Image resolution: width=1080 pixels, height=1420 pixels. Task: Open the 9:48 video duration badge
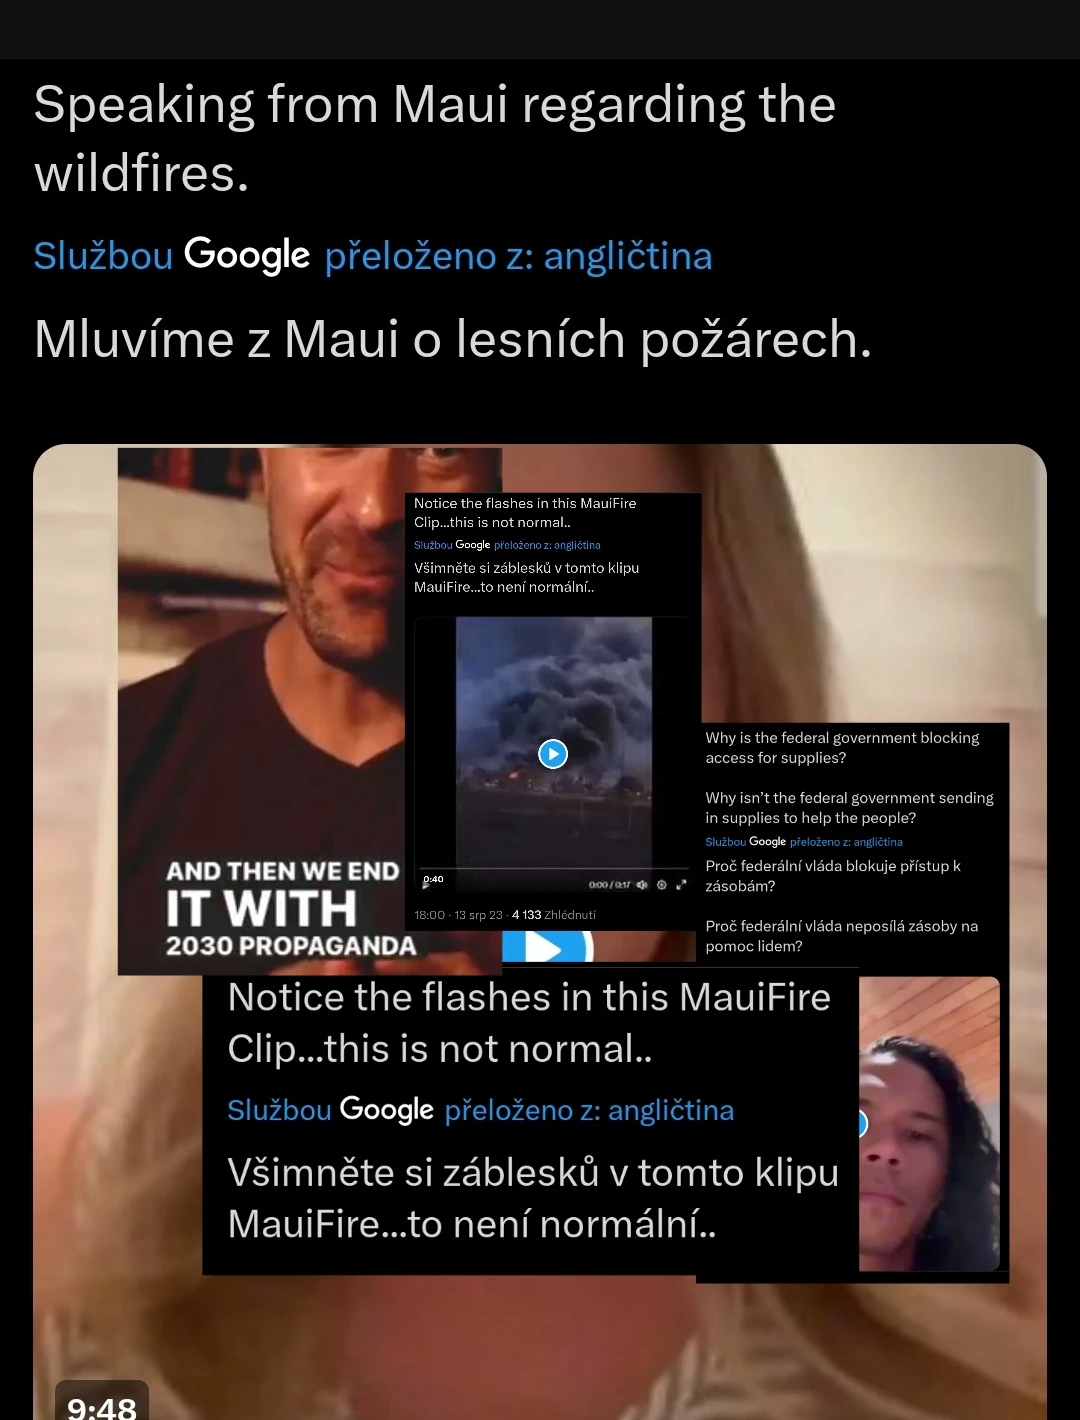coord(101,1404)
